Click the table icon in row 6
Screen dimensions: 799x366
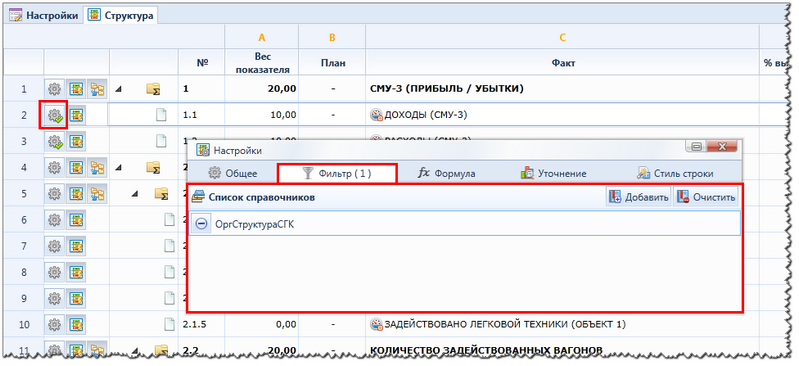[76, 220]
